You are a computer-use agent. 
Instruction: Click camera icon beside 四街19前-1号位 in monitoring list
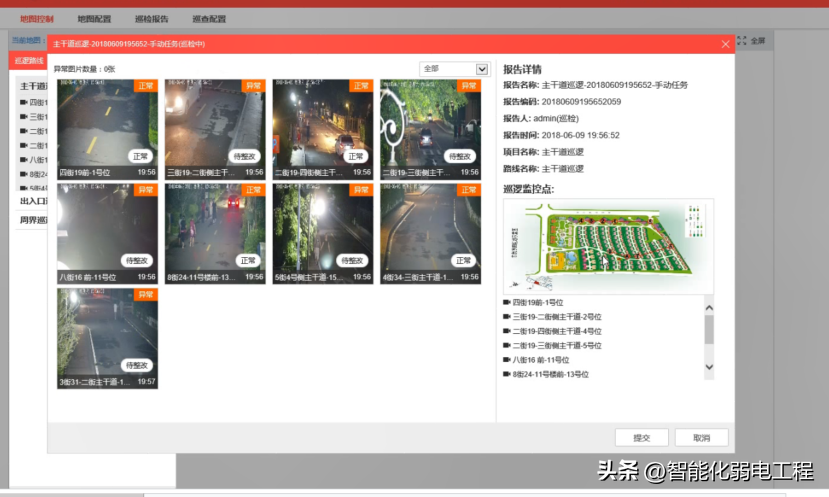point(507,303)
